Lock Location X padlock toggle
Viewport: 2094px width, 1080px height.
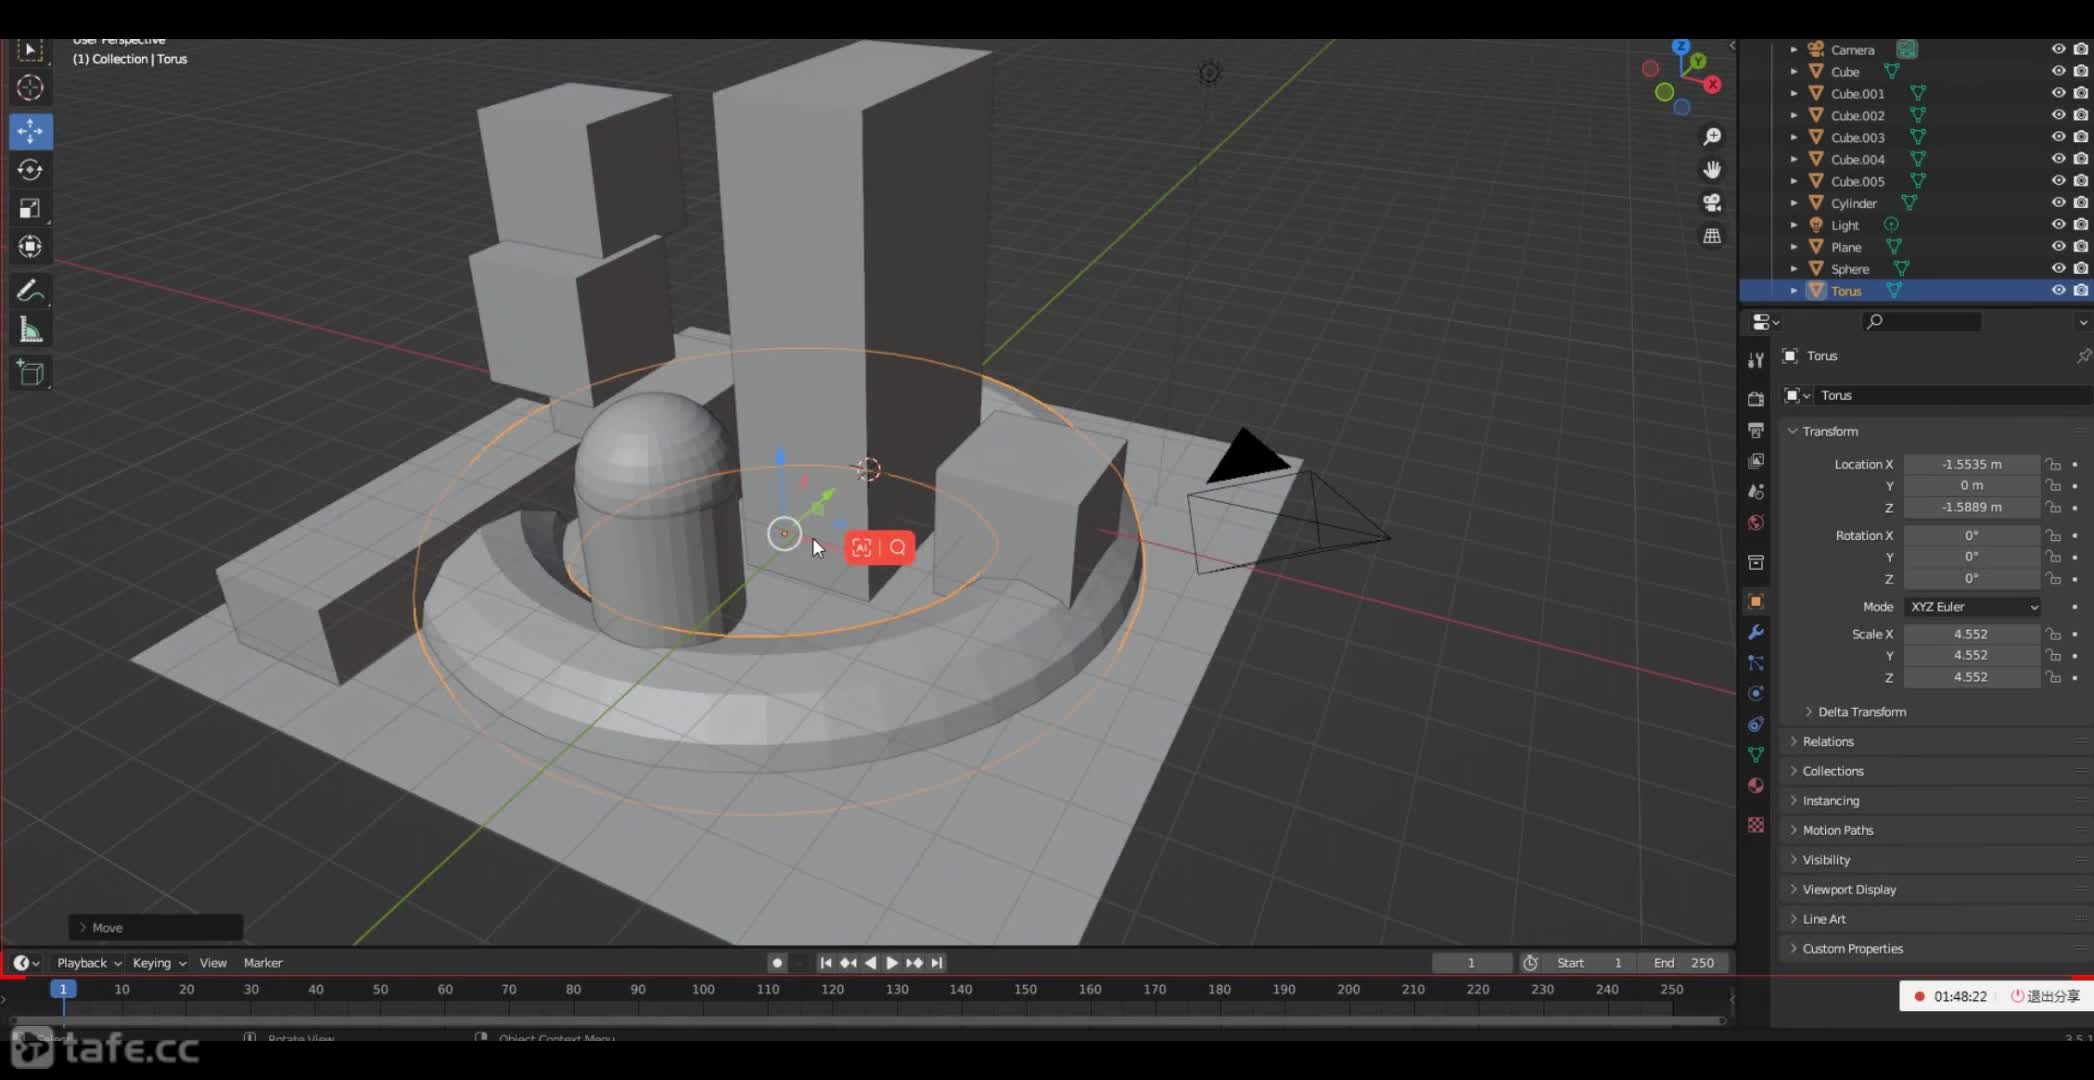(x=2053, y=464)
